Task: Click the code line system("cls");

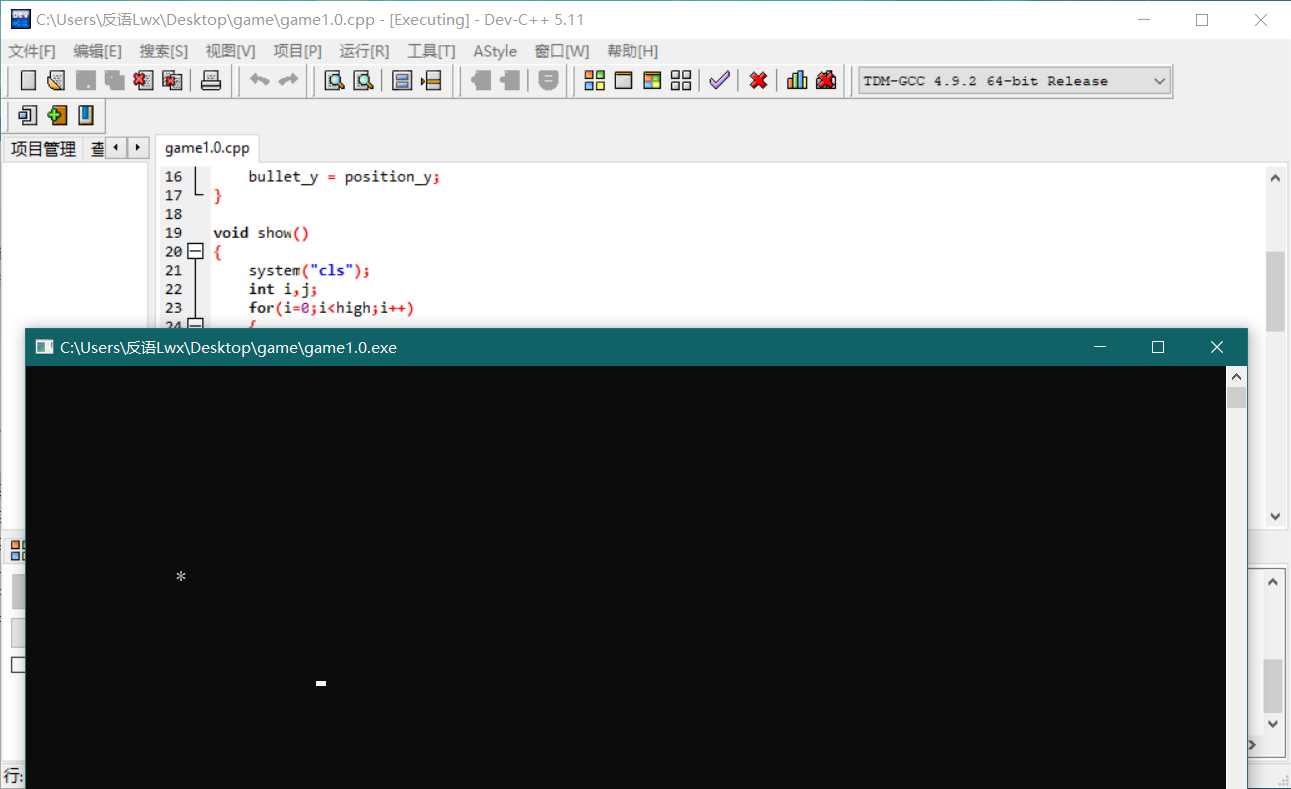Action: [x=309, y=270]
